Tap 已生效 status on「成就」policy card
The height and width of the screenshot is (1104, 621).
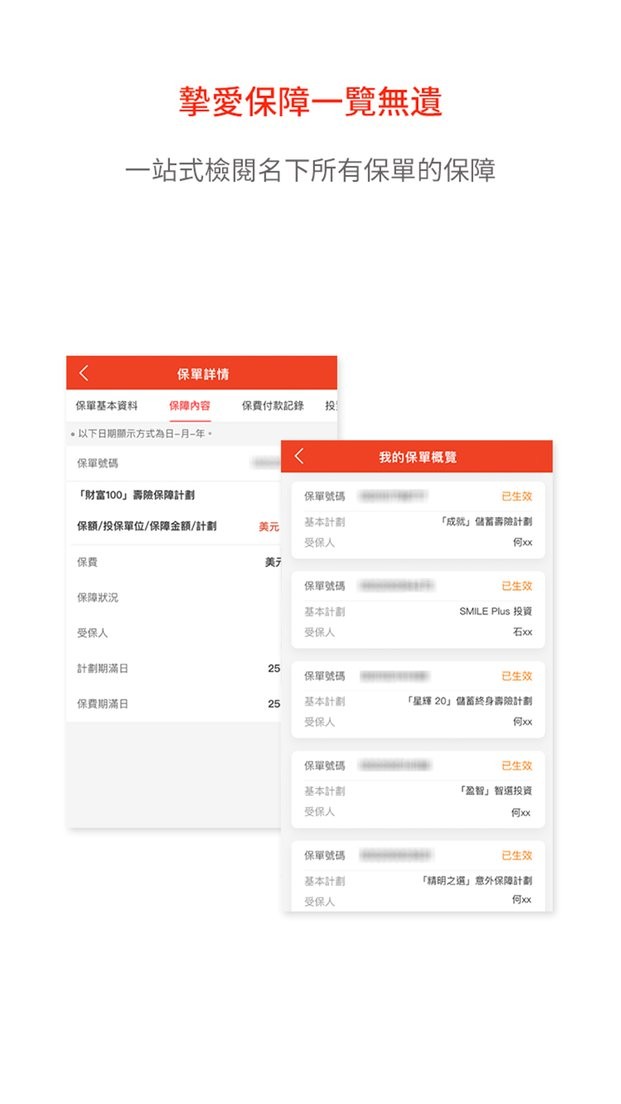point(516,496)
